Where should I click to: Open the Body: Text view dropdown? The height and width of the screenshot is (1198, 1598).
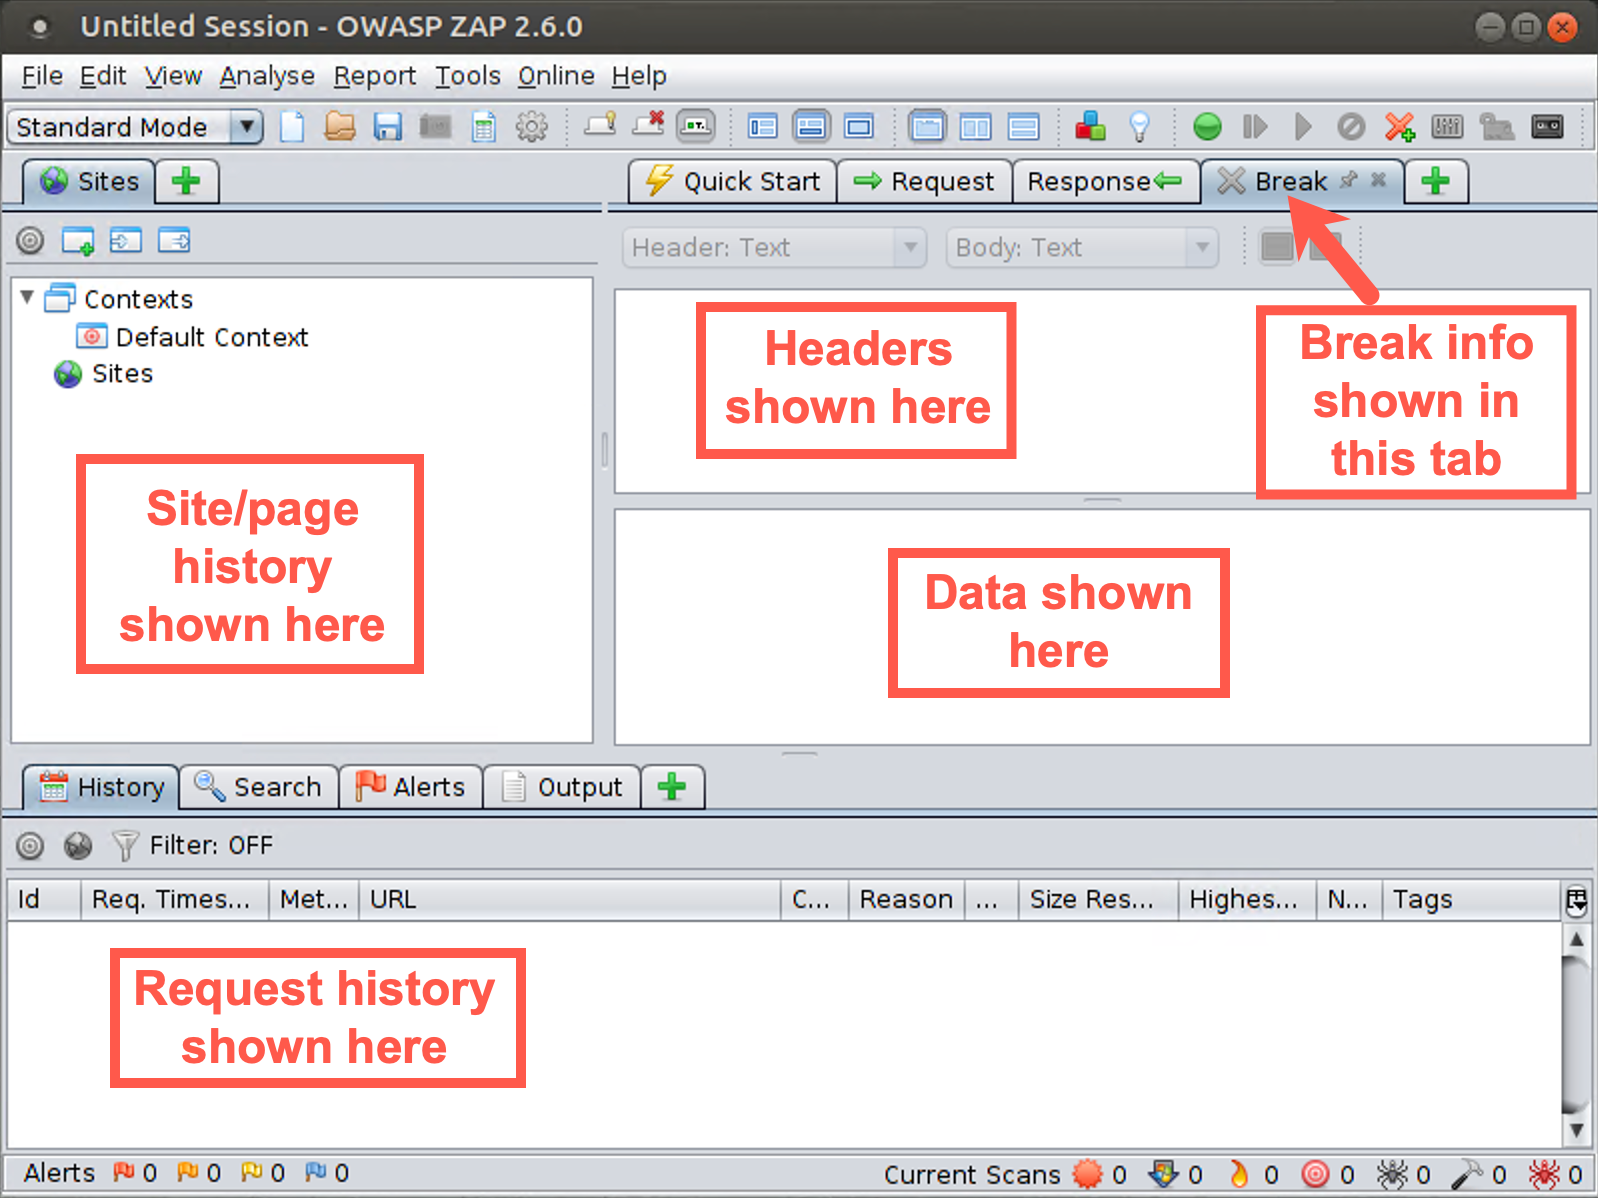(x=1082, y=247)
